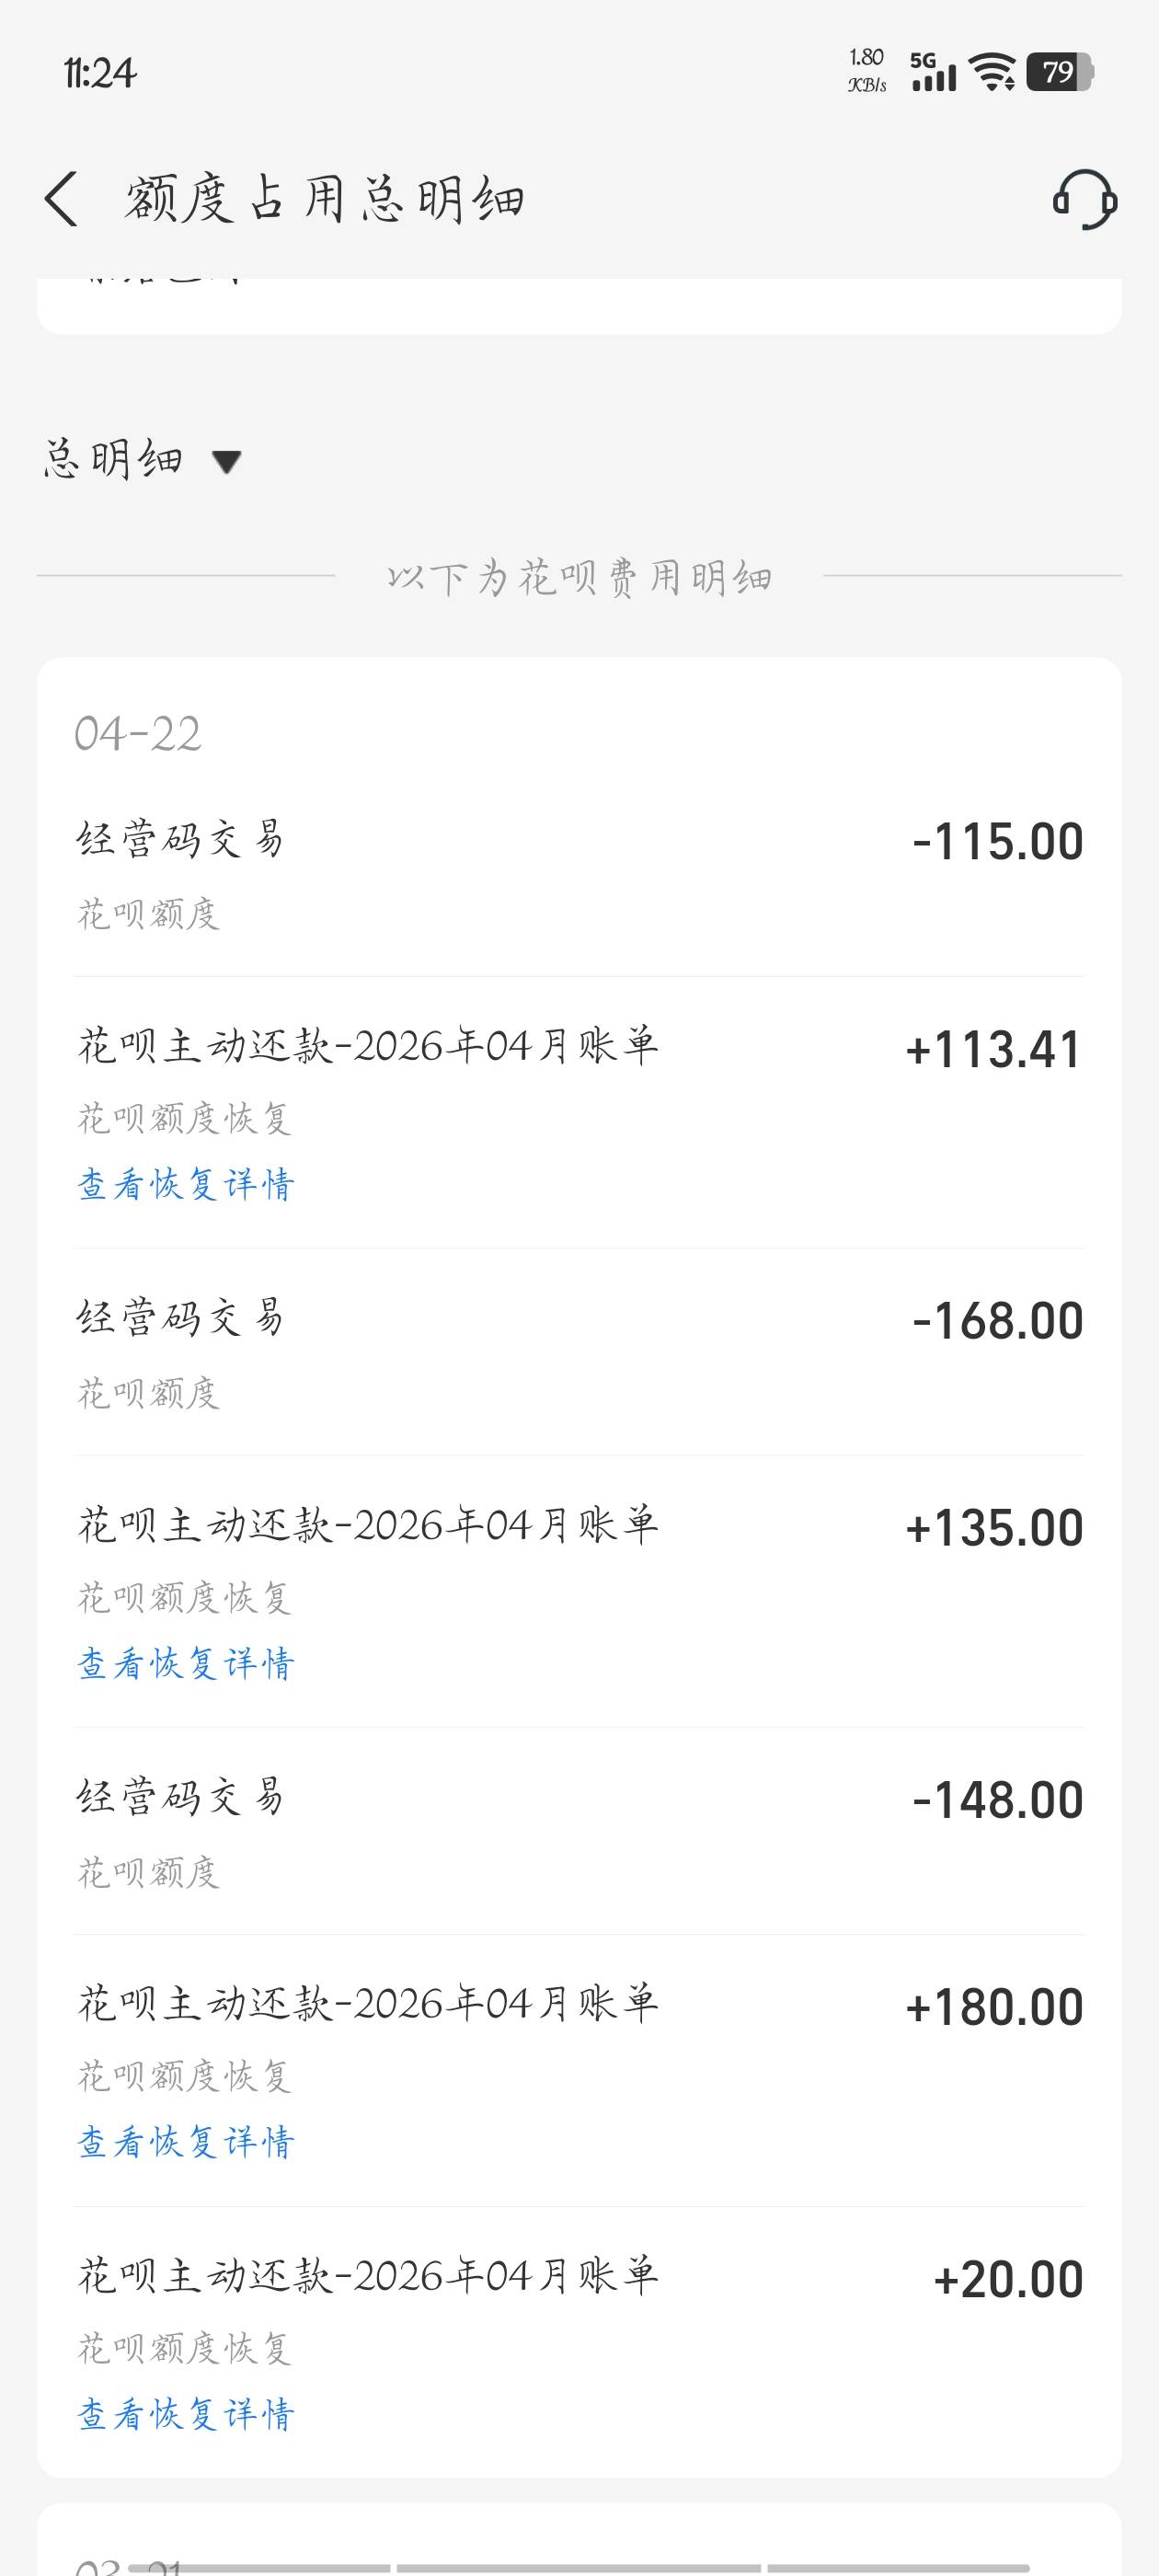View 查看恢复详情 under the +20.00 repayment
The height and width of the screenshot is (2576, 1159).
186,2415
